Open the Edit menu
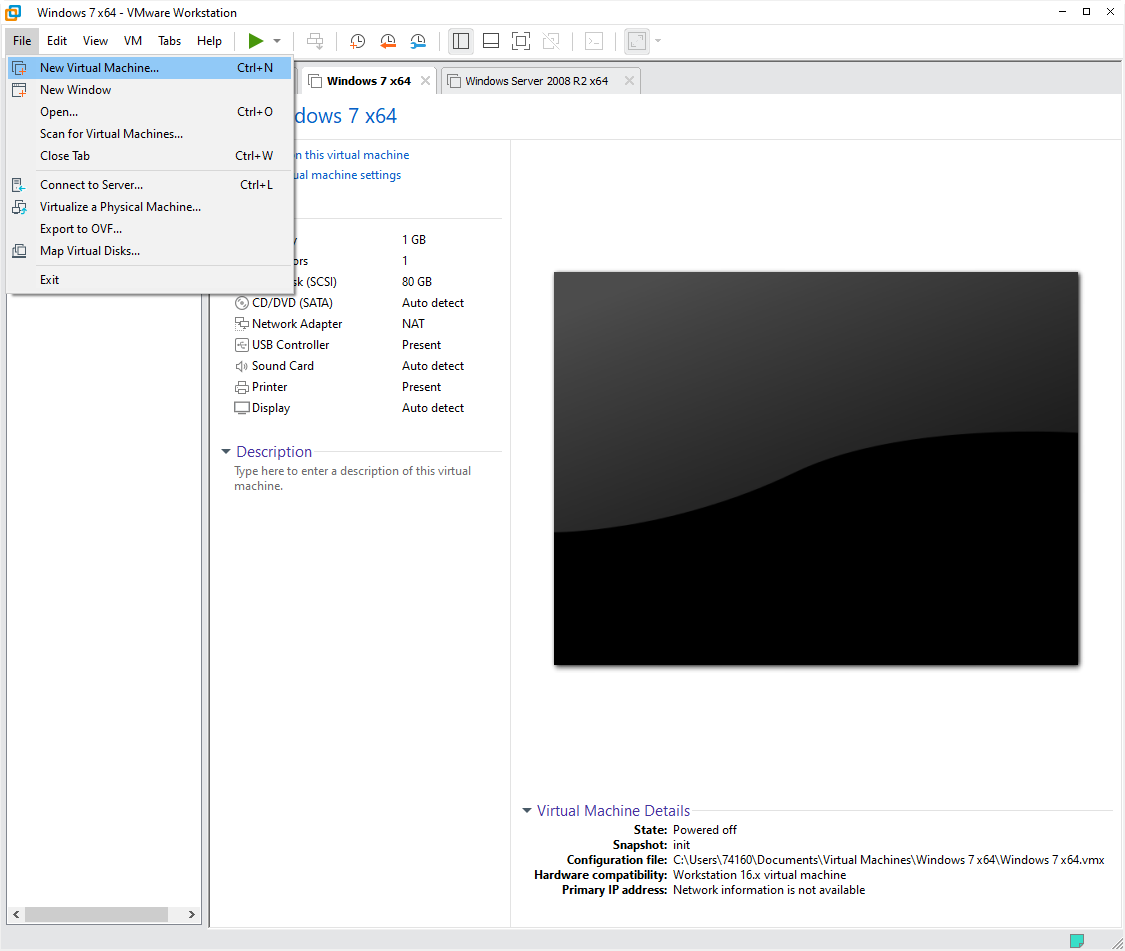 tap(57, 41)
